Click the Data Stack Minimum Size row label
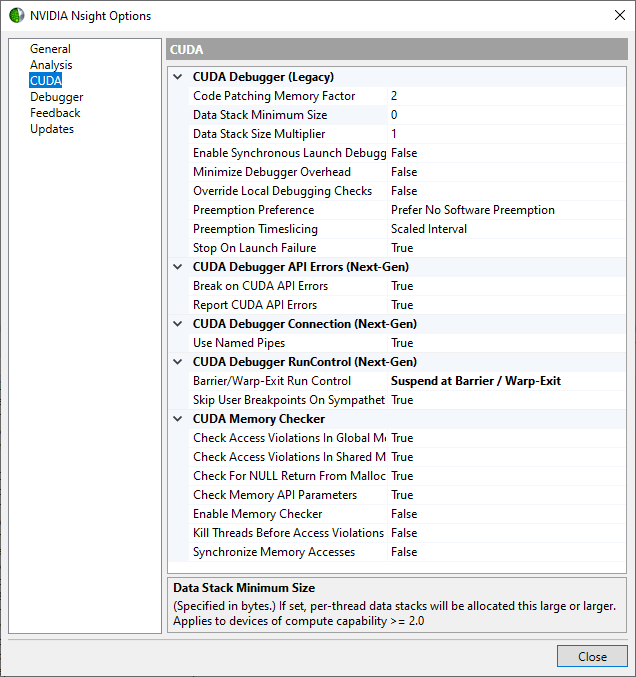The width and height of the screenshot is (636, 677). 260,115
